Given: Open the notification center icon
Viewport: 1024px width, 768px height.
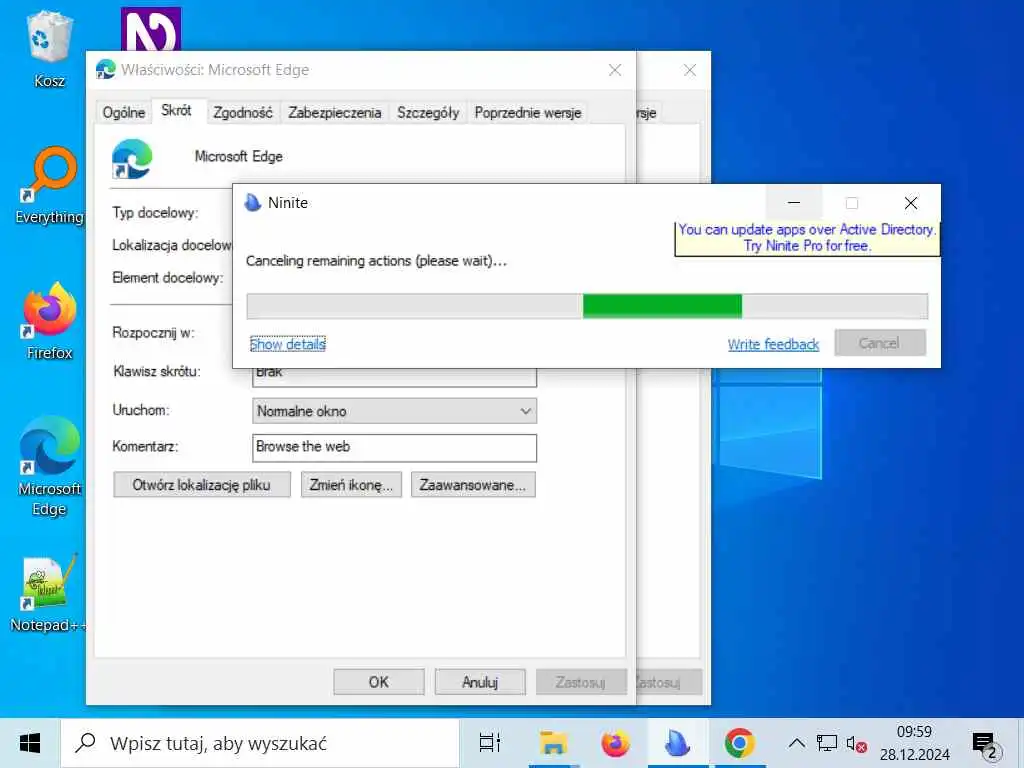Looking at the screenshot, I should coord(987,744).
